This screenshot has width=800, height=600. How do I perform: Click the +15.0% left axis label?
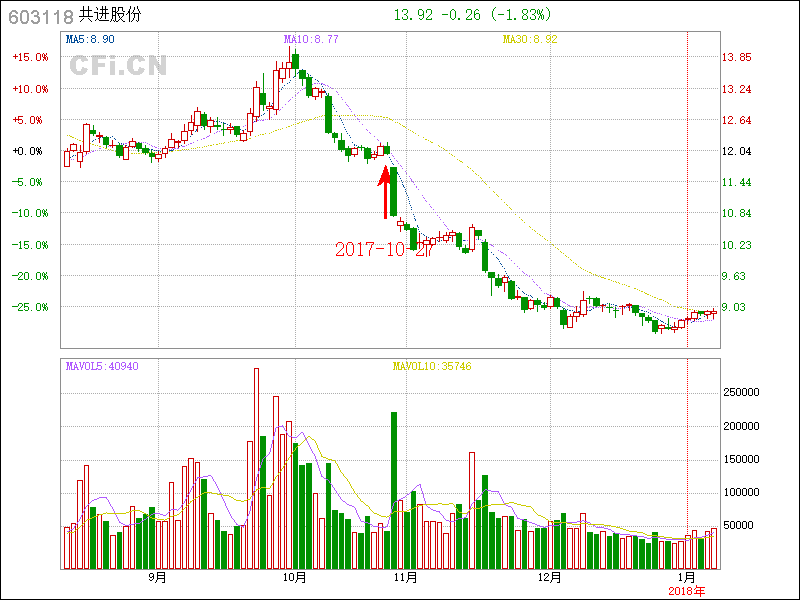click(30, 57)
